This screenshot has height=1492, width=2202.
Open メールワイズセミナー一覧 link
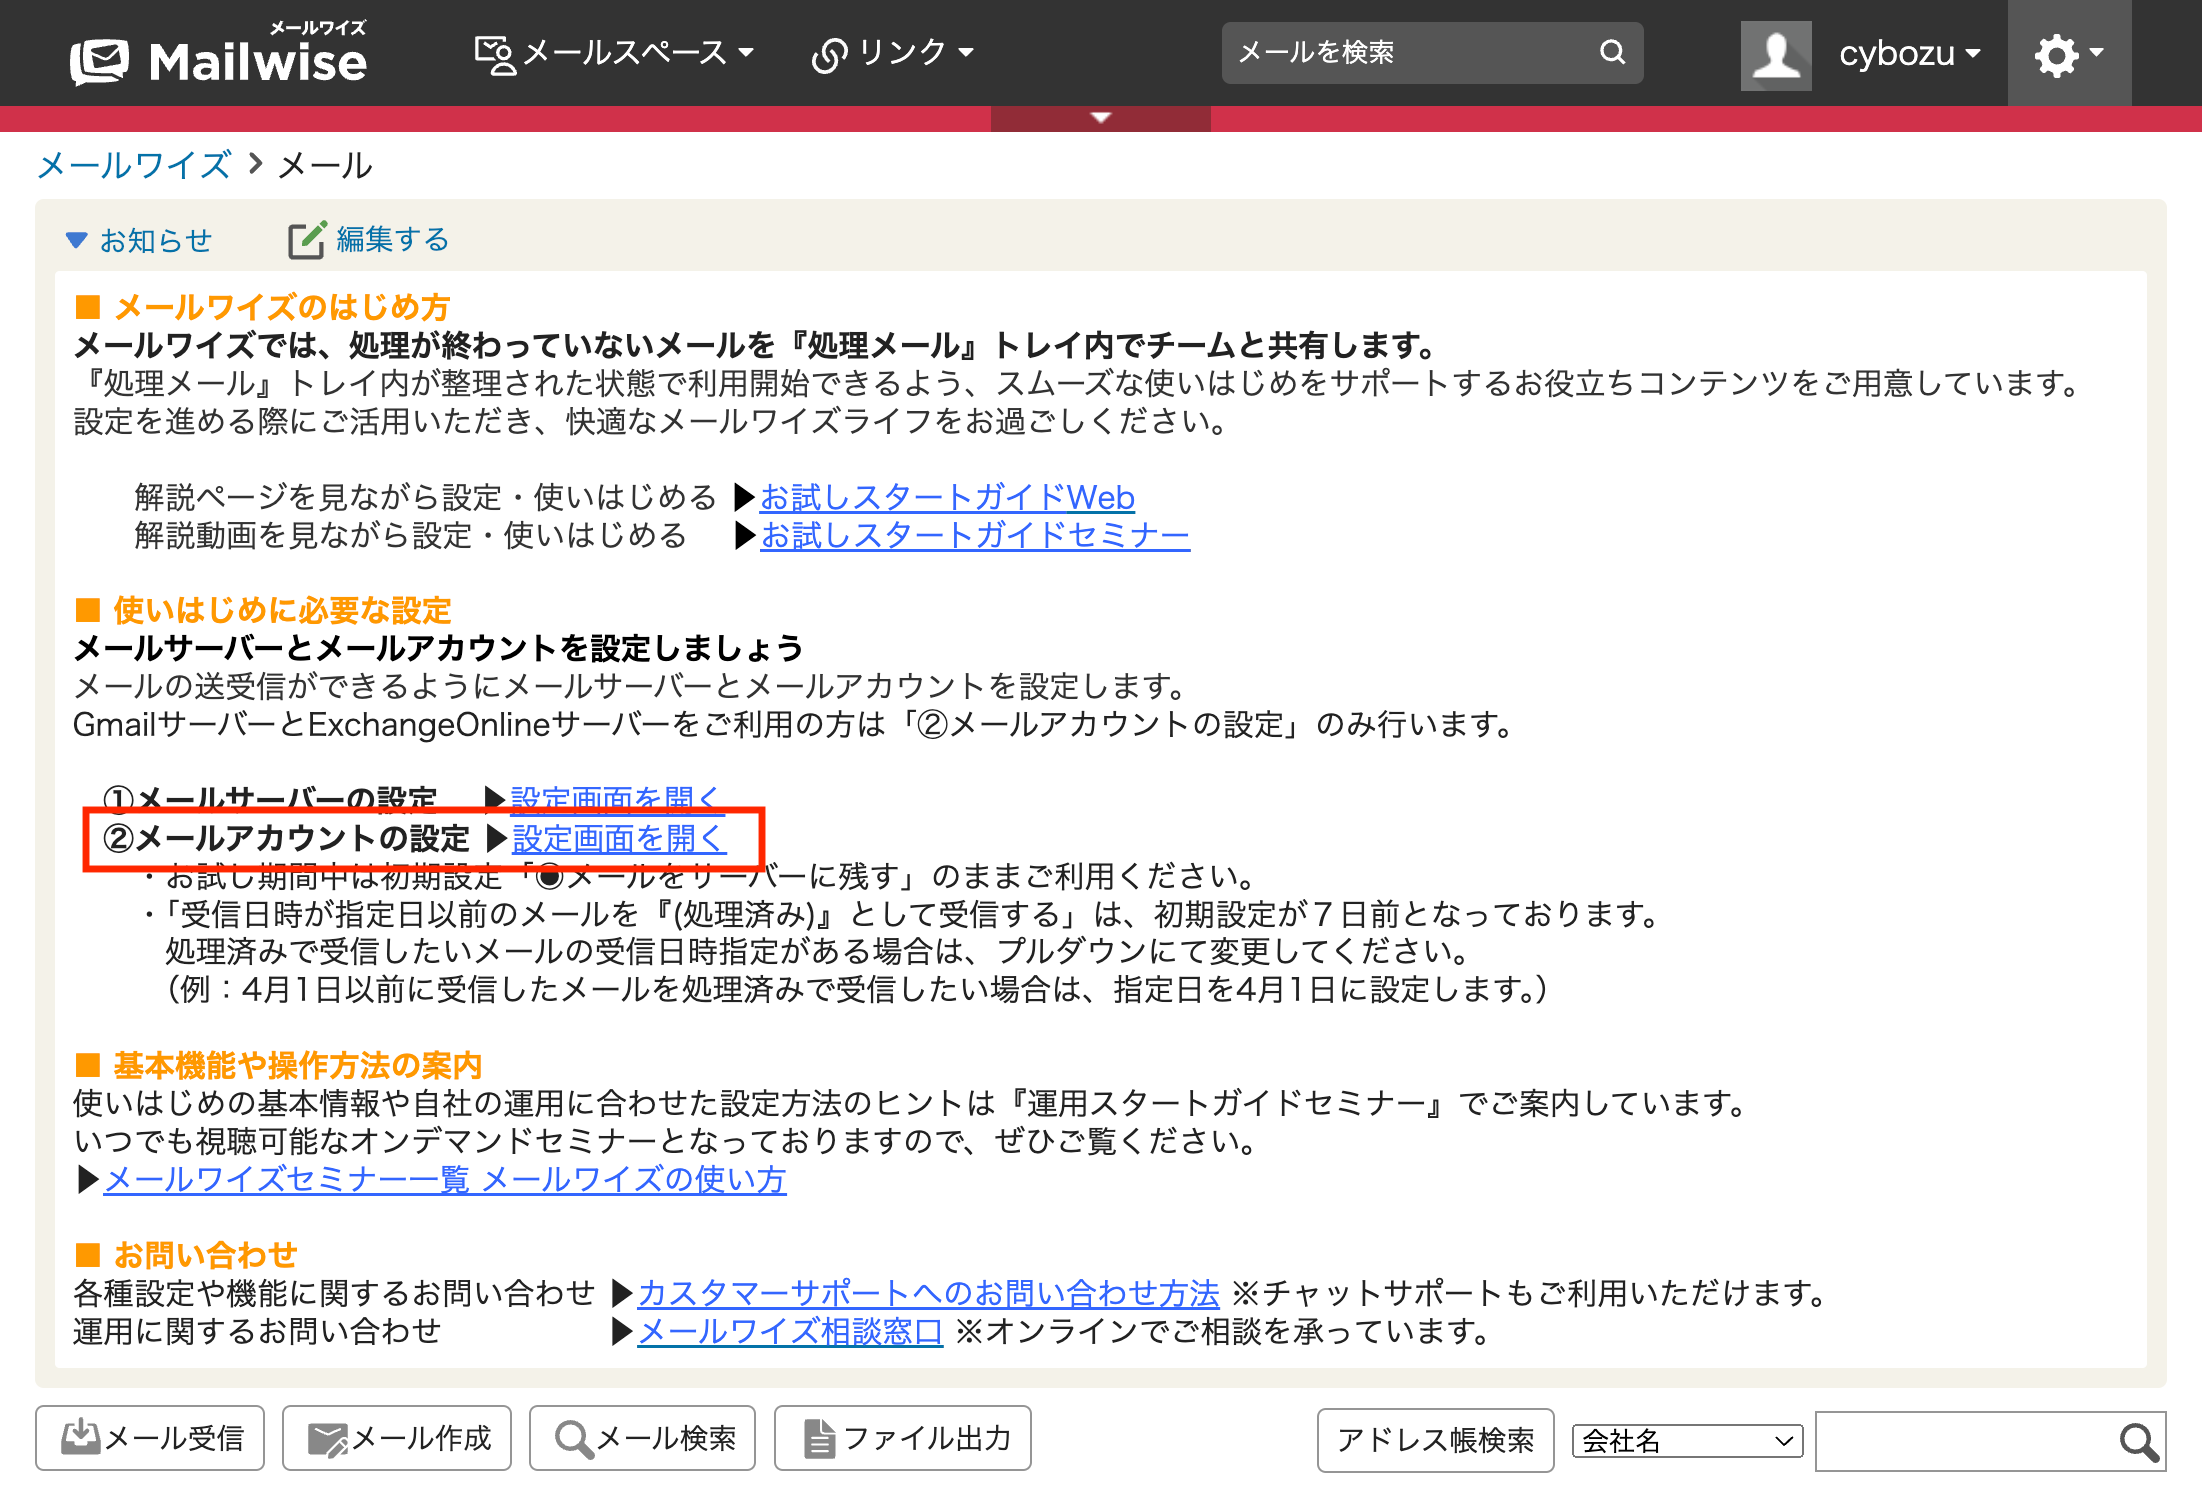[x=445, y=1179]
